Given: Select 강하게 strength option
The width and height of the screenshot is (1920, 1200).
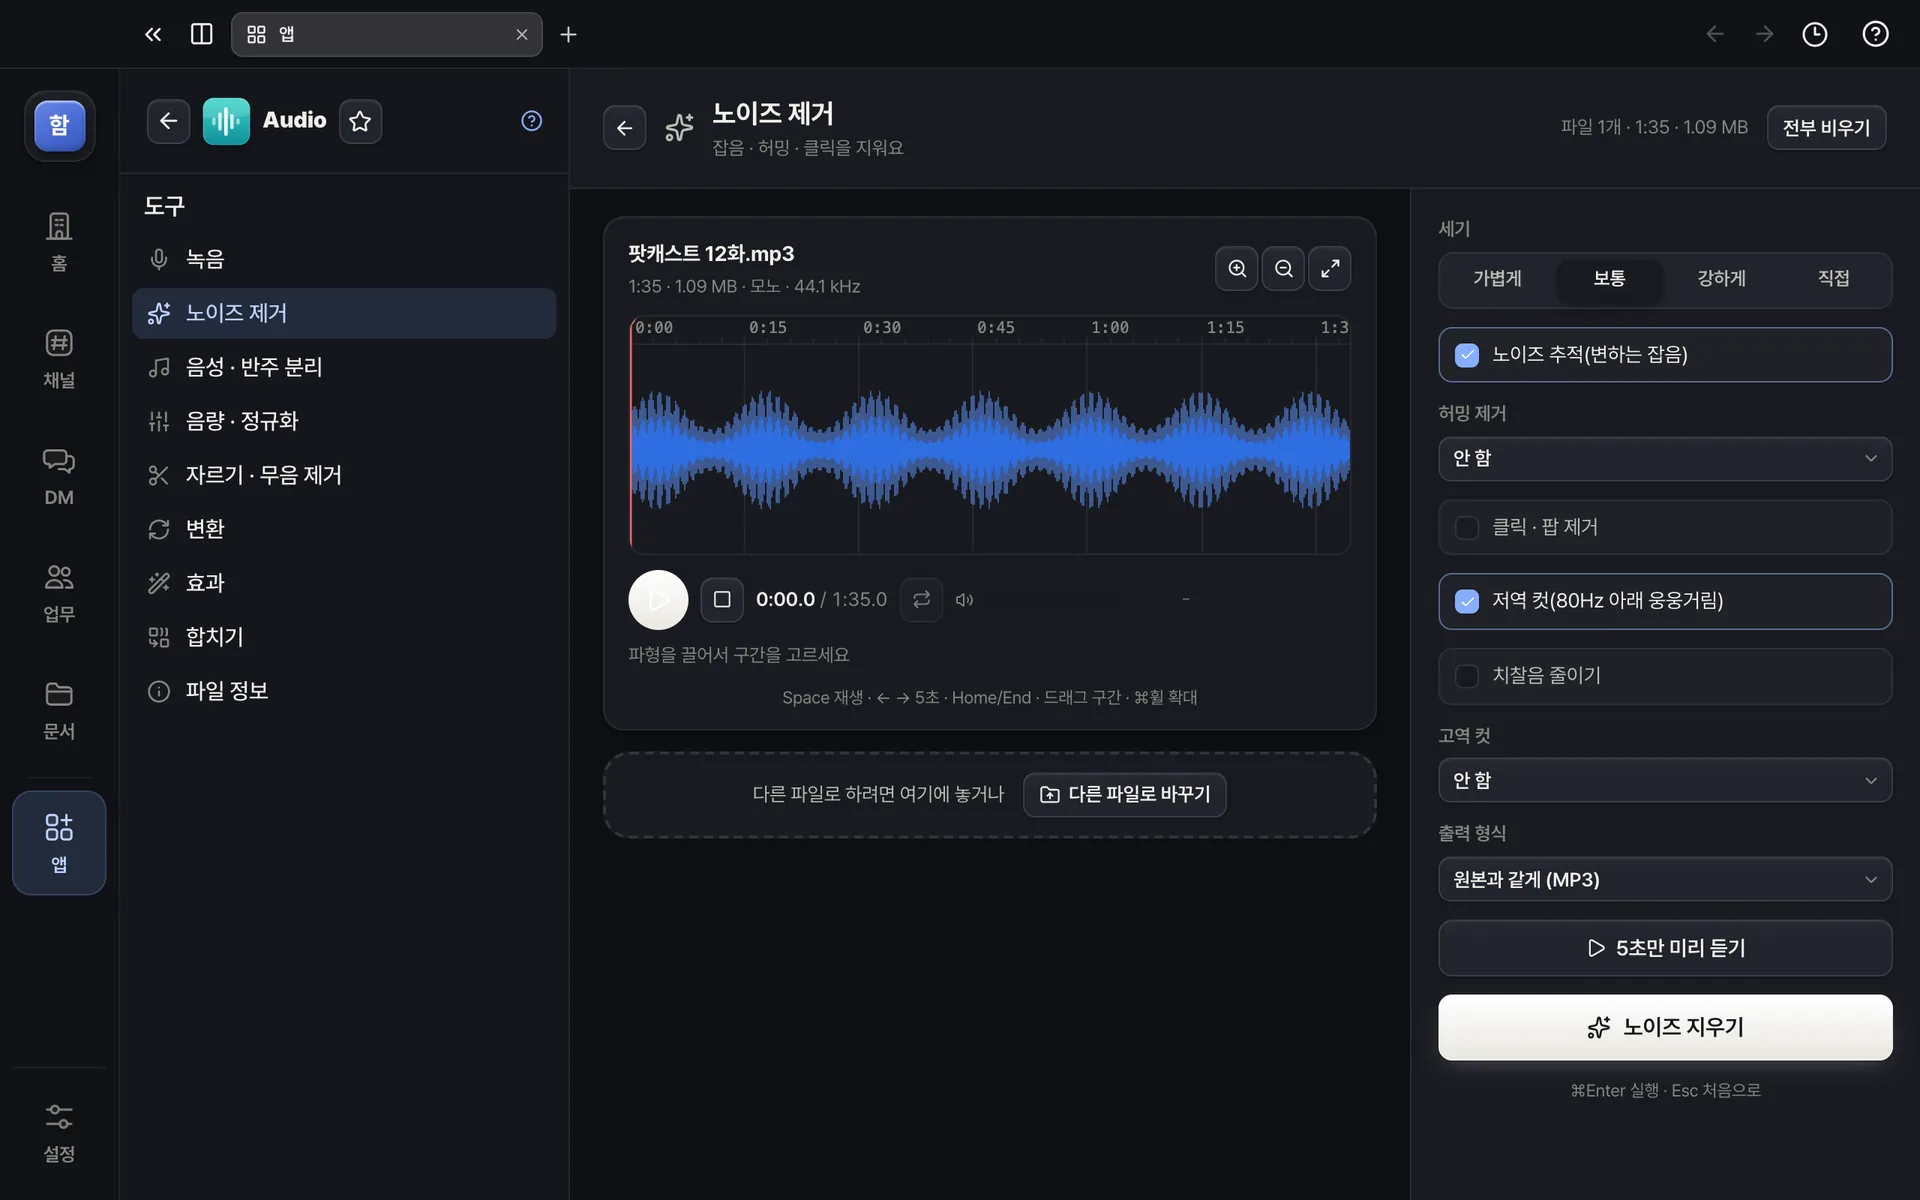Looking at the screenshot, I should click(1721, 279).
